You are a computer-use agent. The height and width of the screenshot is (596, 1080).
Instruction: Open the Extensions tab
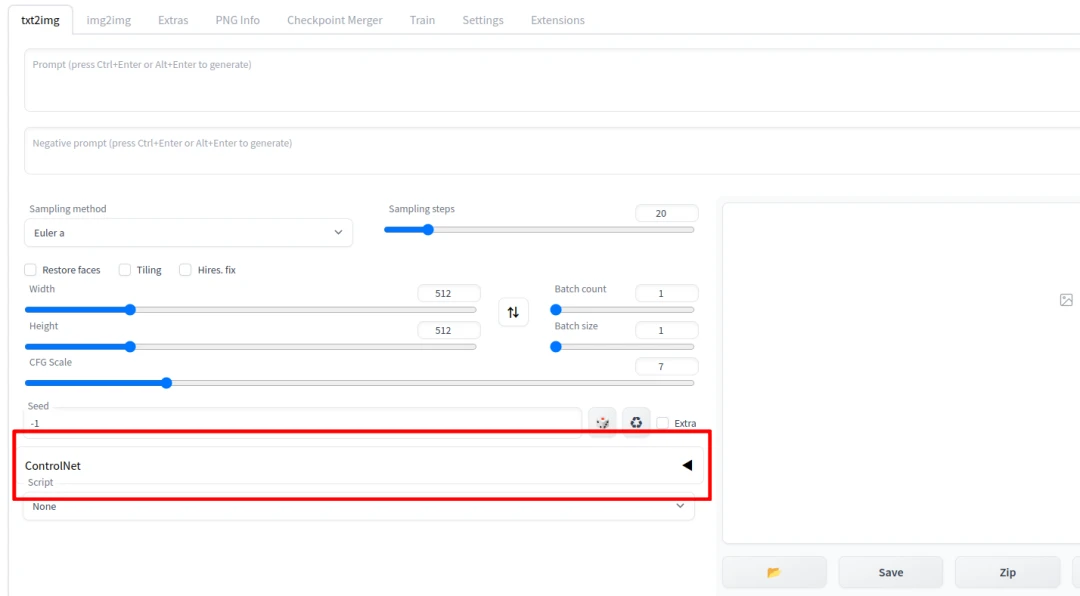pyautogui.click(x=557, y=20)
